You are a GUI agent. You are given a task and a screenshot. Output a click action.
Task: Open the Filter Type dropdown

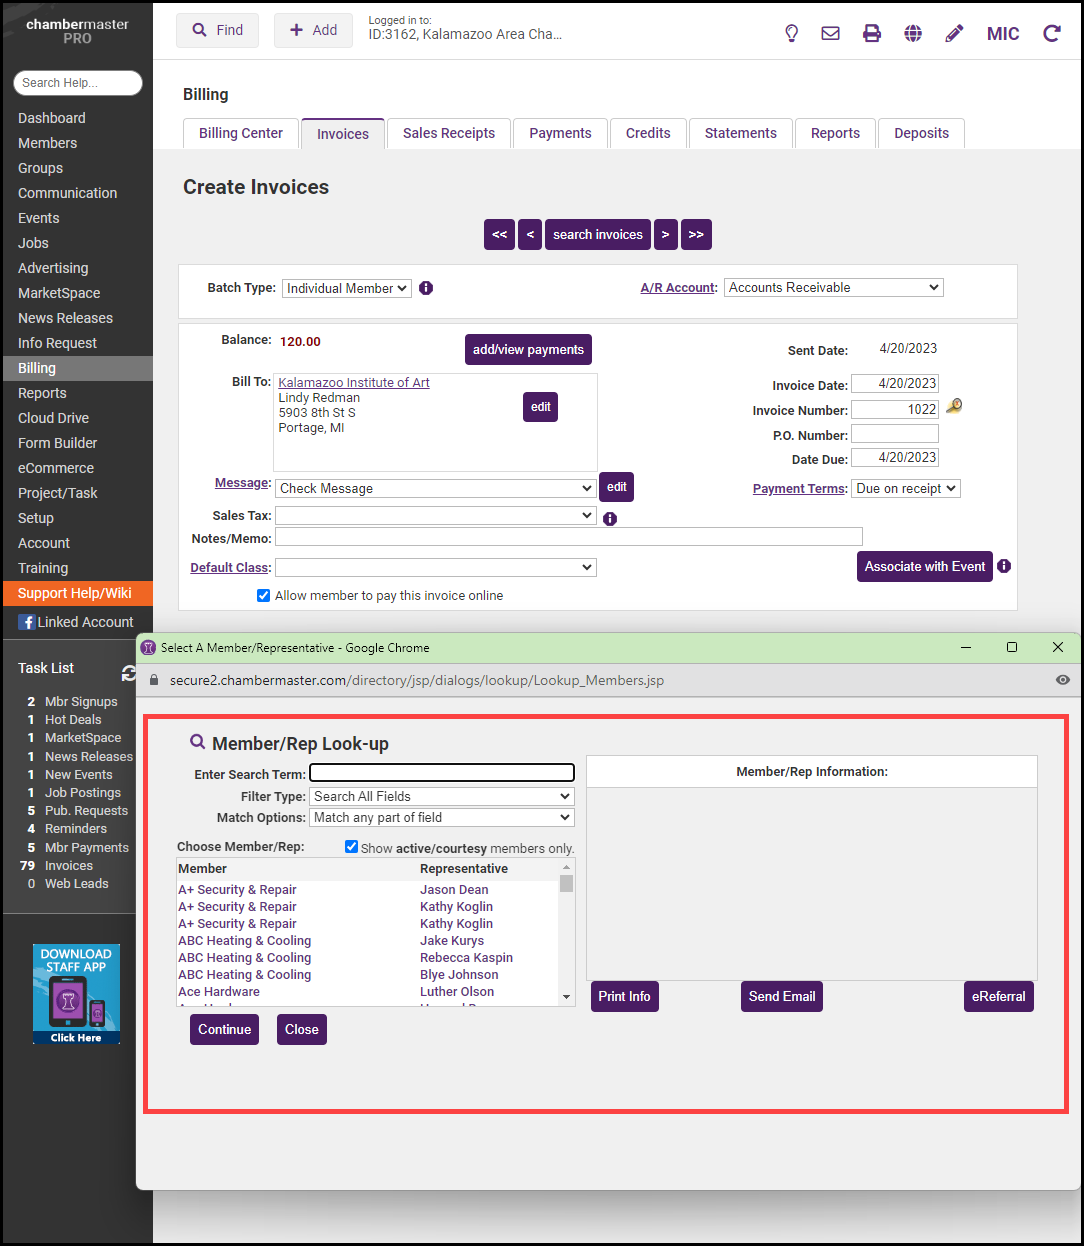click(441, 797)
